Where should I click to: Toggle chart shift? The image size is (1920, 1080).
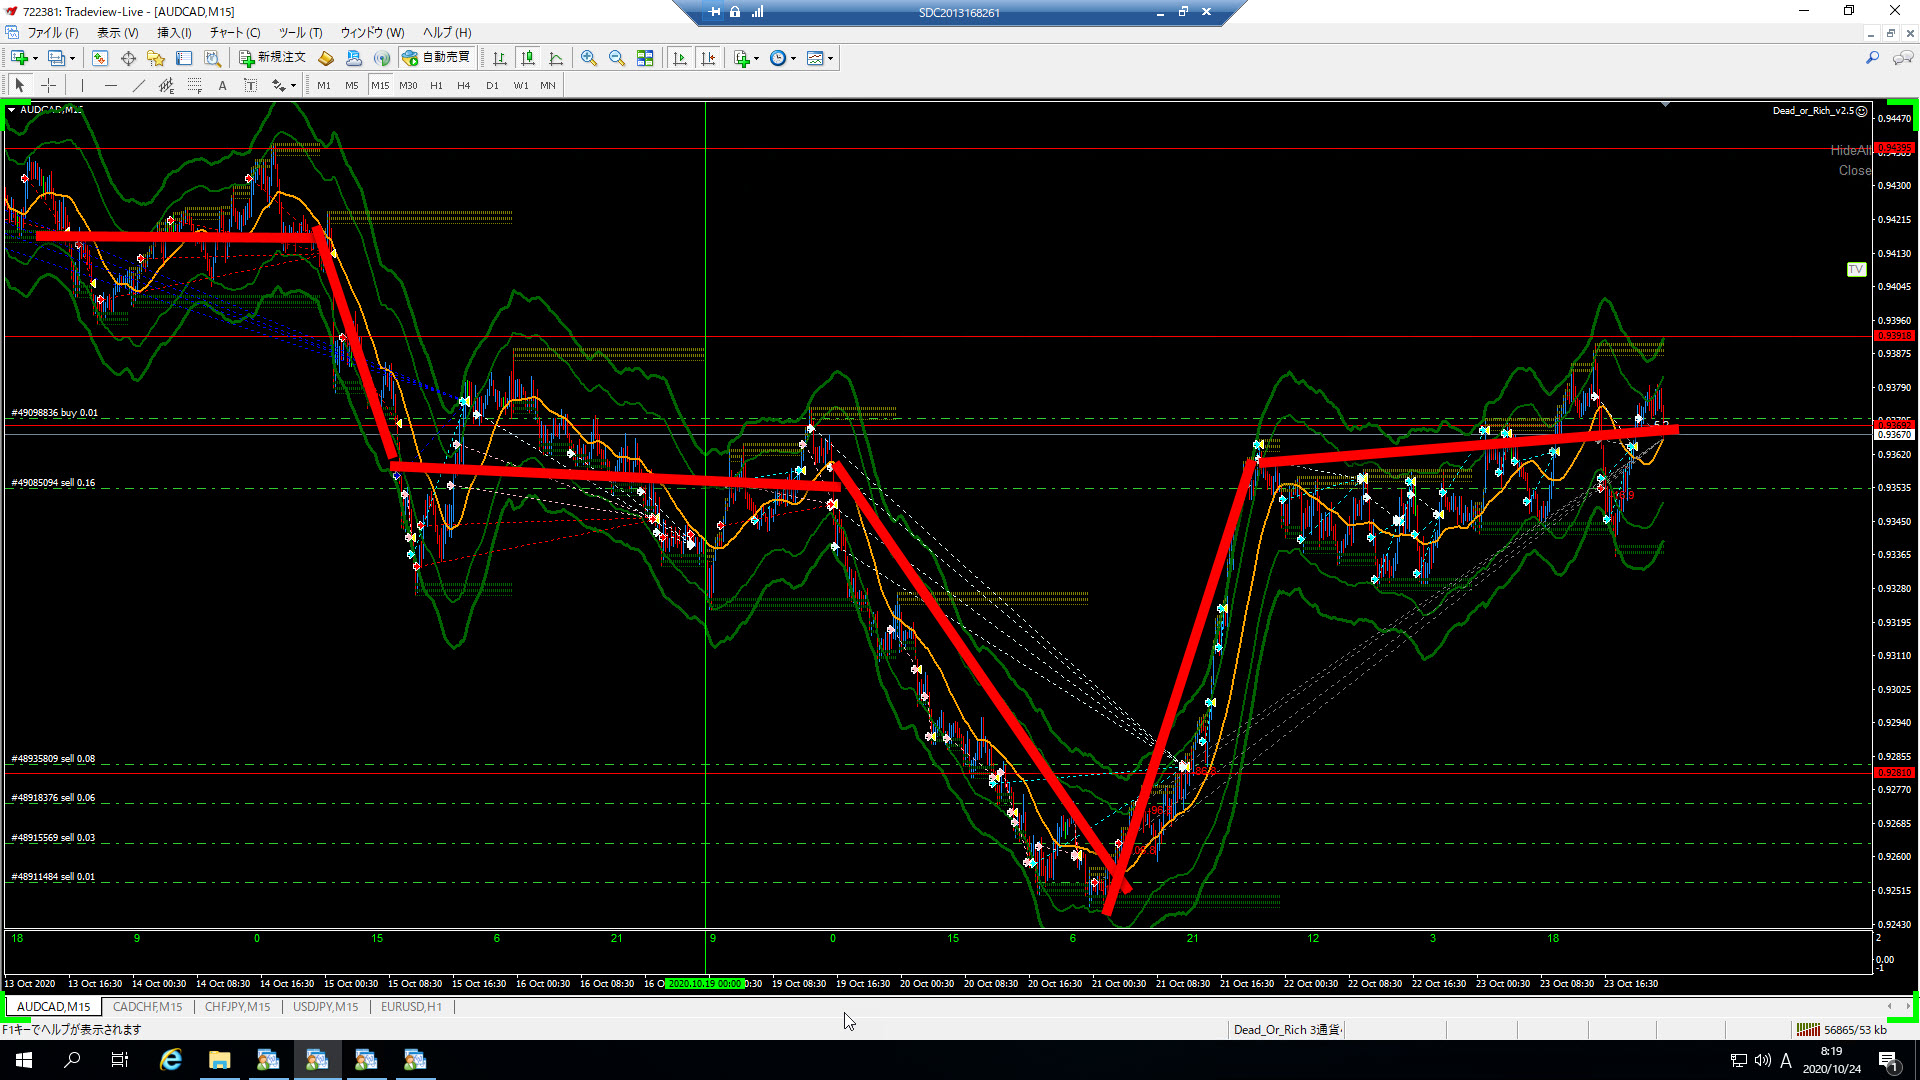pos(708,58)
